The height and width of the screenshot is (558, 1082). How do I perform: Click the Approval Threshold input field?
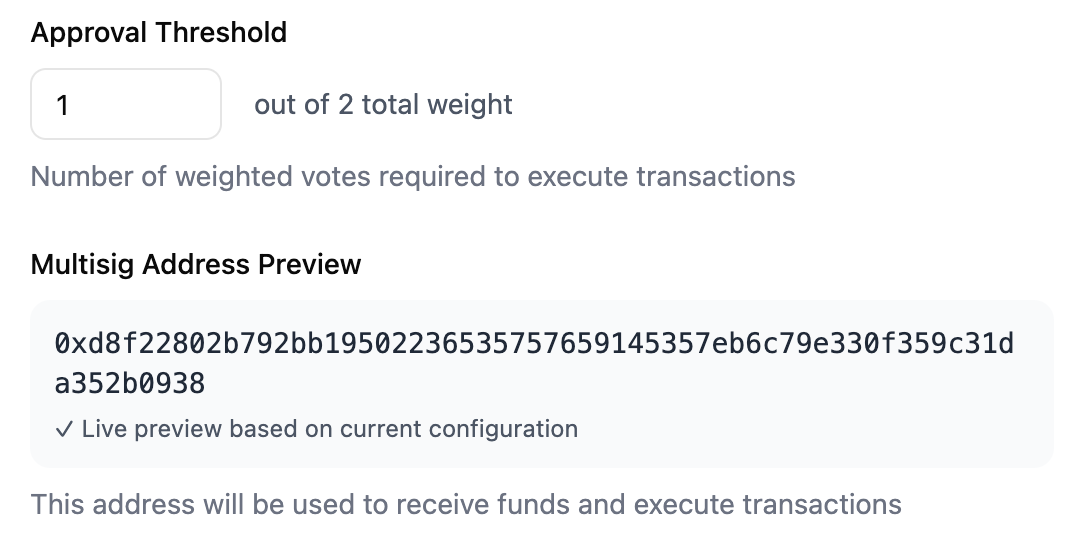click(126, 104)
